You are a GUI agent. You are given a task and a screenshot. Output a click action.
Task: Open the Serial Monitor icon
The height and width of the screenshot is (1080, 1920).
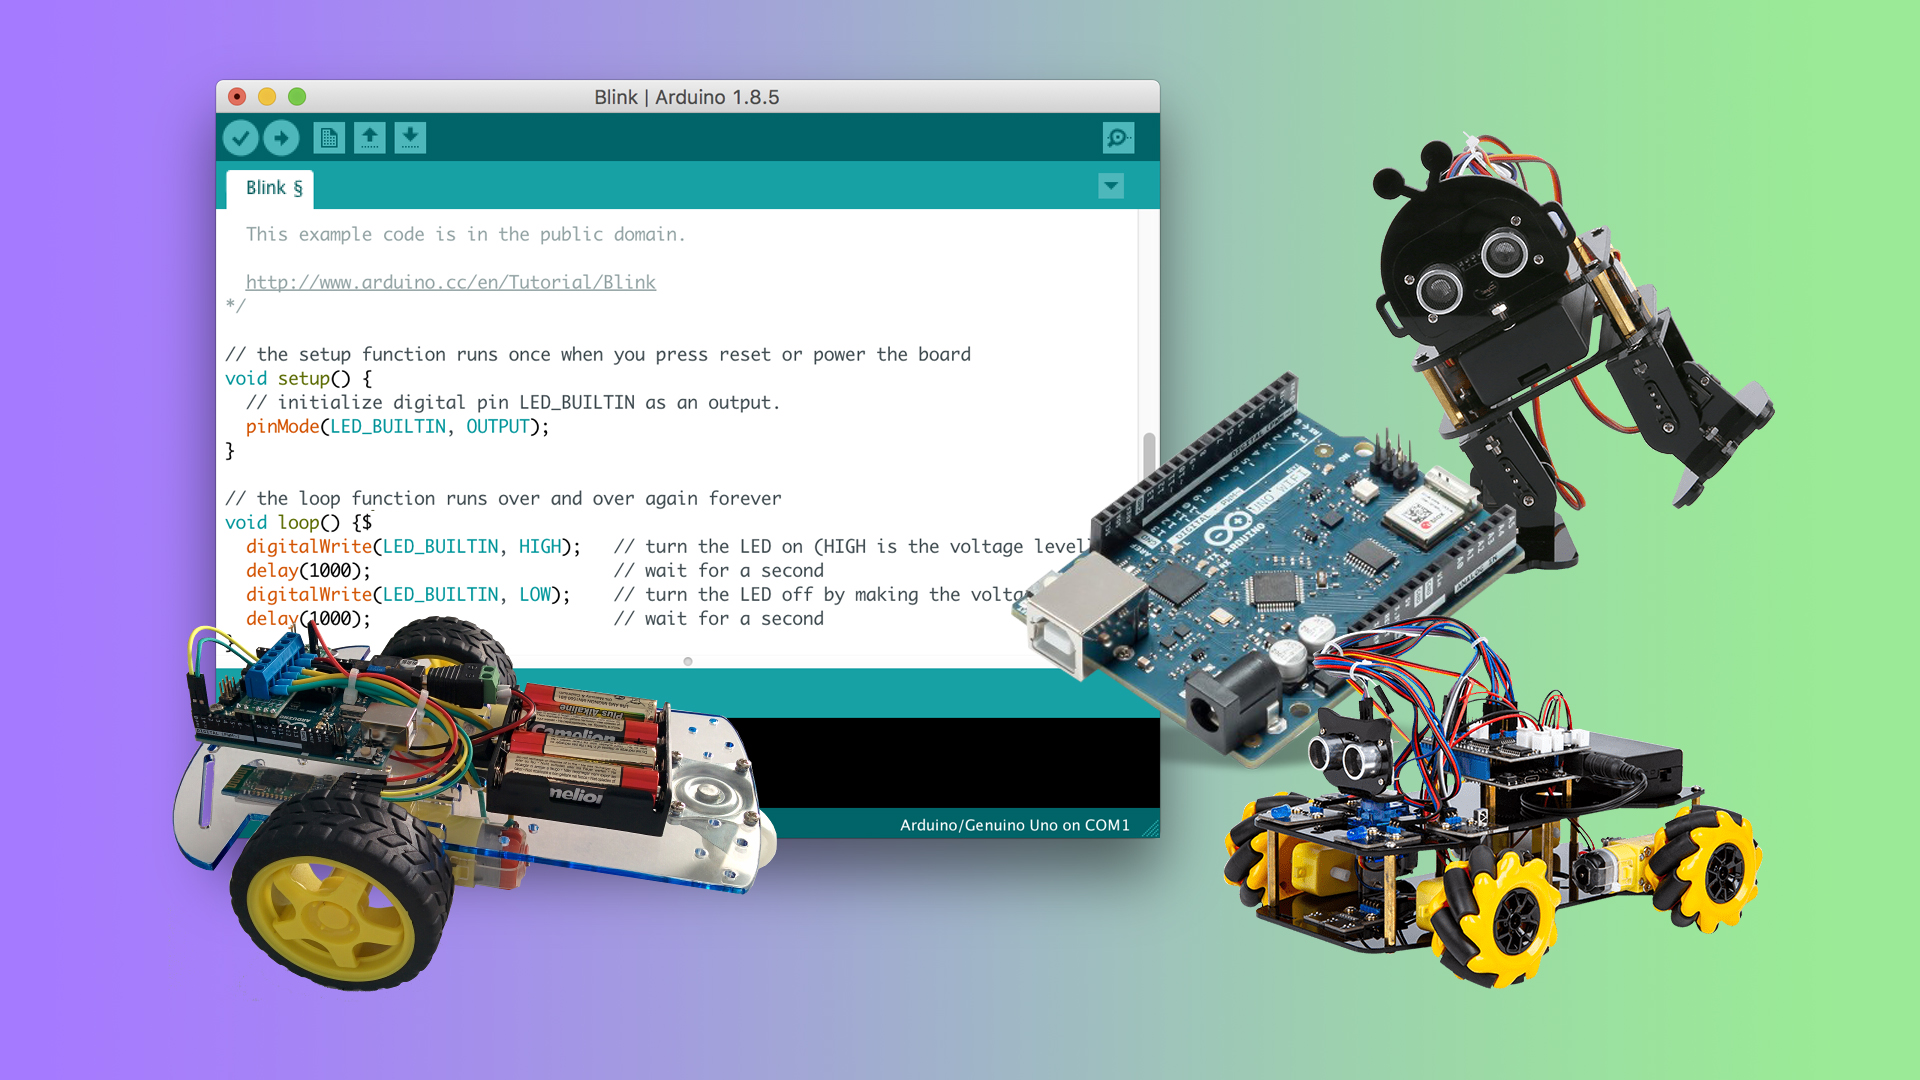(1118, 138)
